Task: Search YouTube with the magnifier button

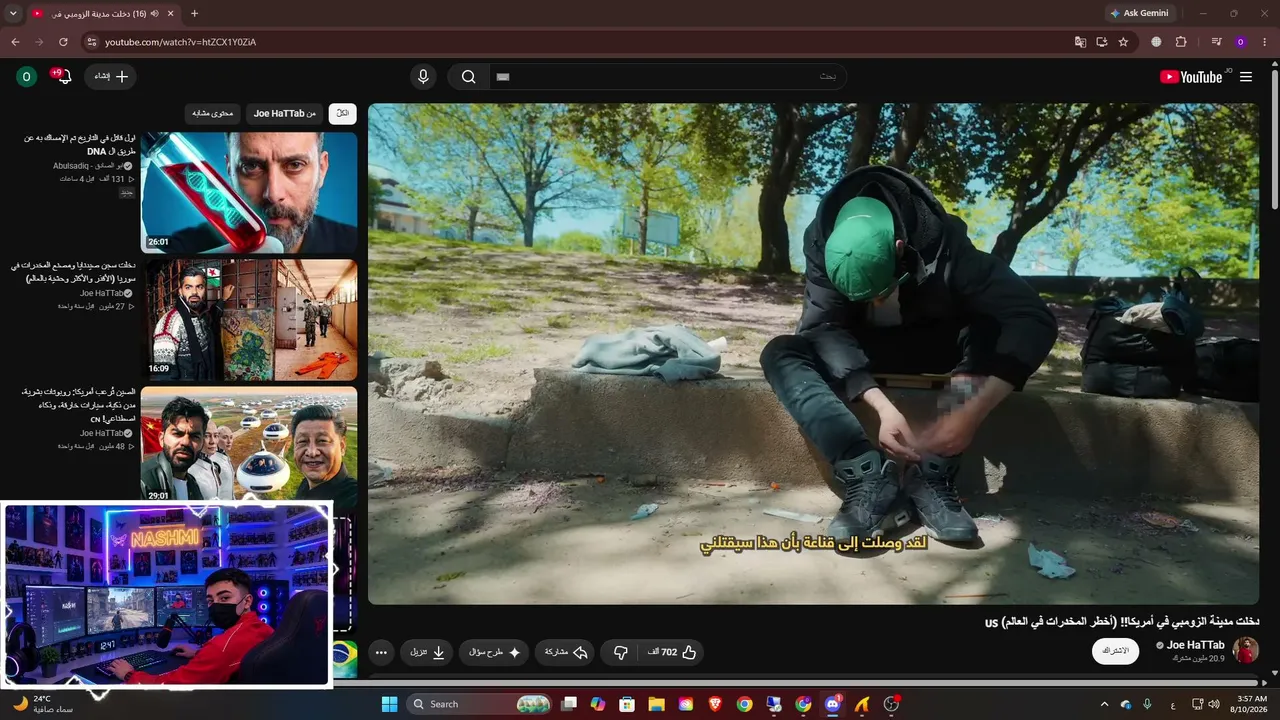Action: click(468, 77)
